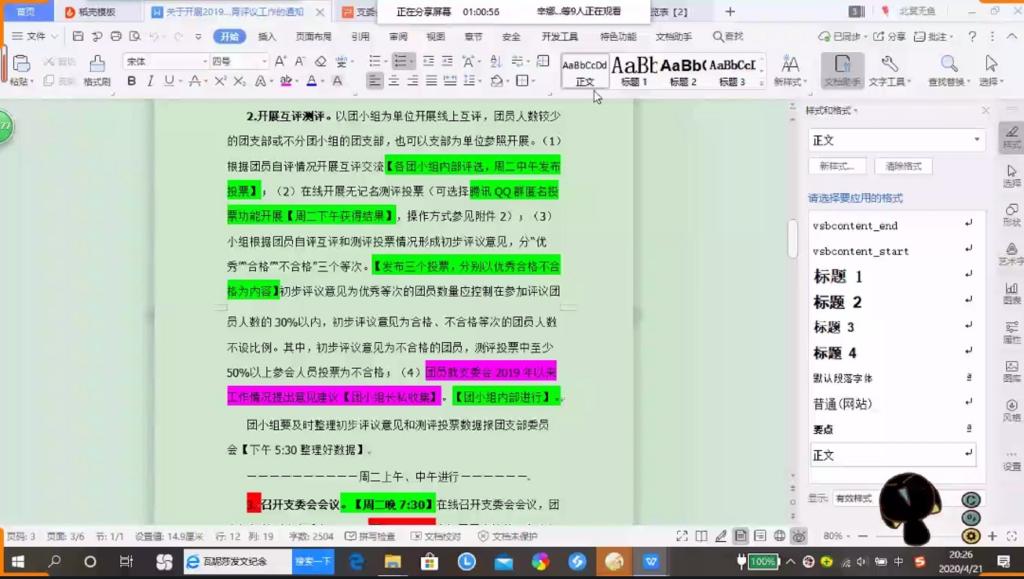Open the Page Layout (页面布局) tab
The image size is (1024, 579).
tap(314, 36)
